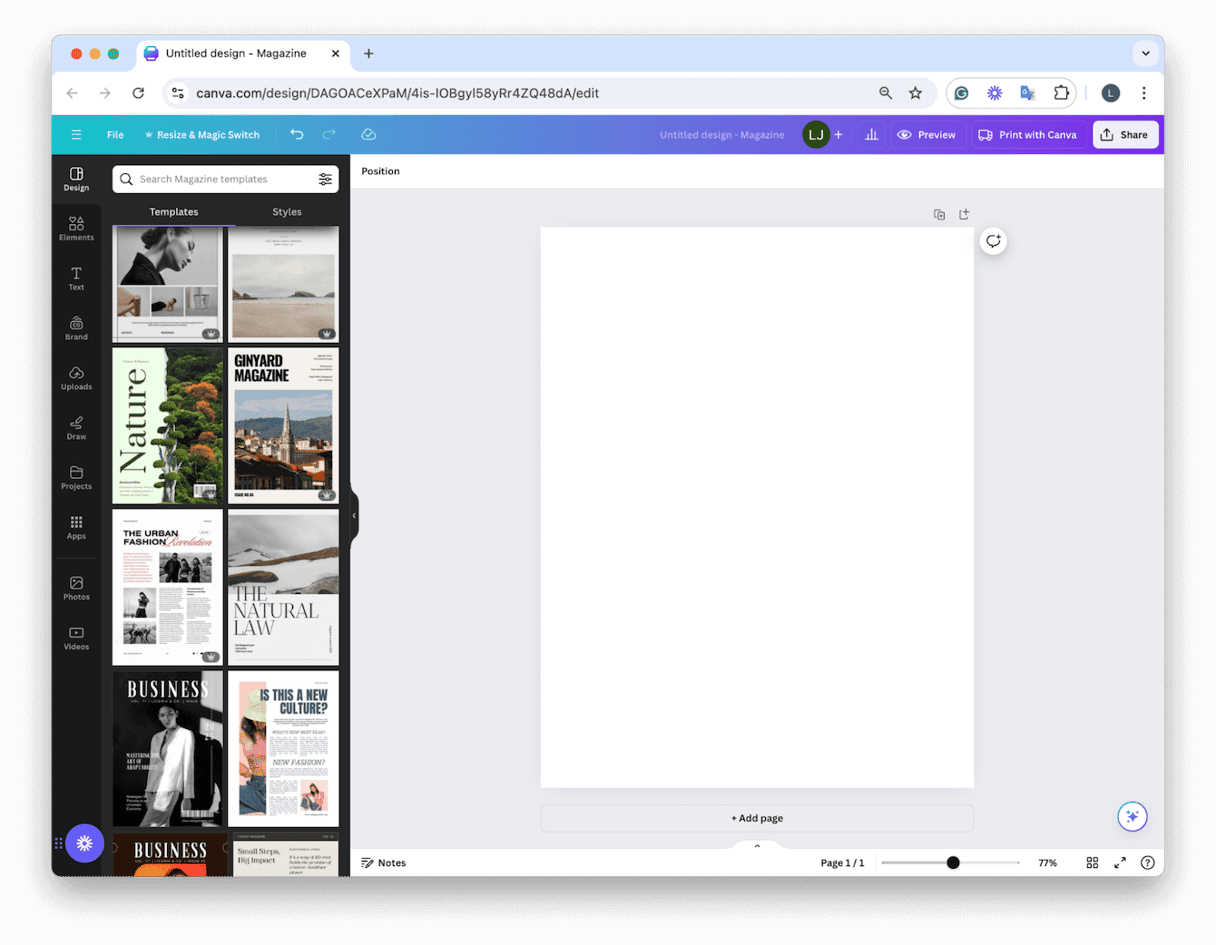Screen dimensions: 1216x945
Task: Toggle the Notes panel at the bottom left
Action: point(383,862)
